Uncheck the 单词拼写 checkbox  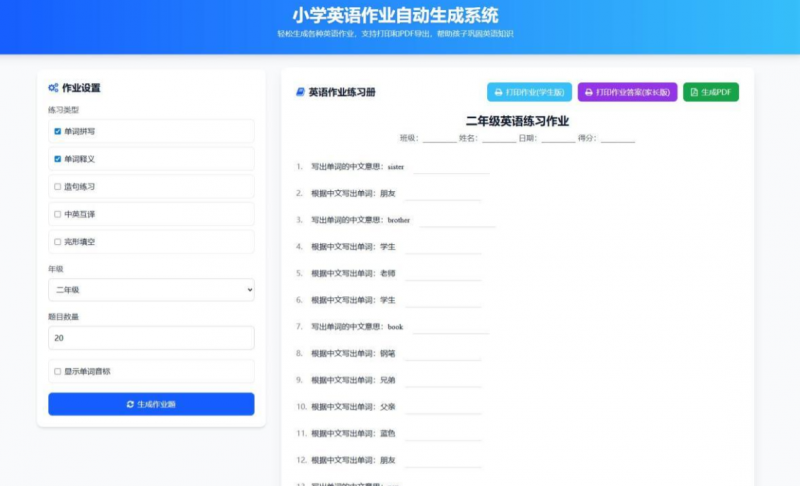(57, 131)
